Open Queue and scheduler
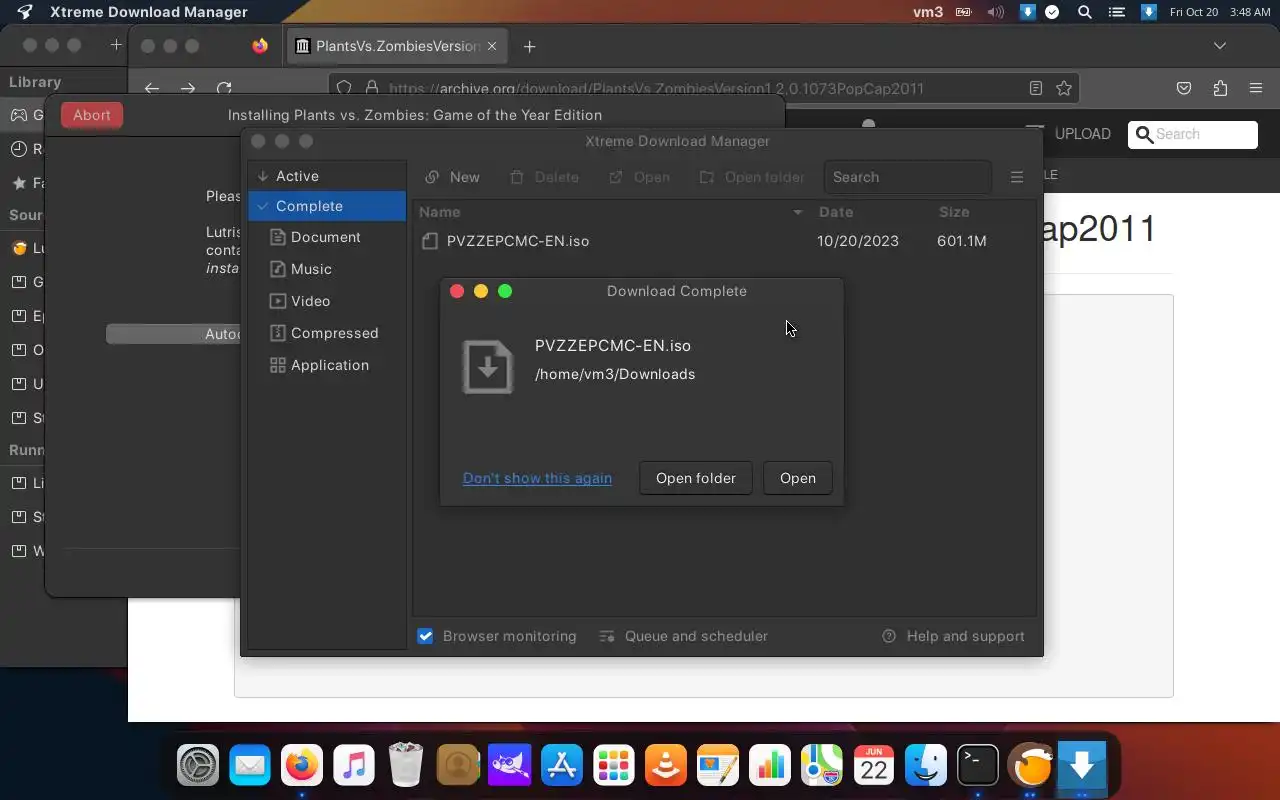Screen dimensions: 1280x800 684,636
